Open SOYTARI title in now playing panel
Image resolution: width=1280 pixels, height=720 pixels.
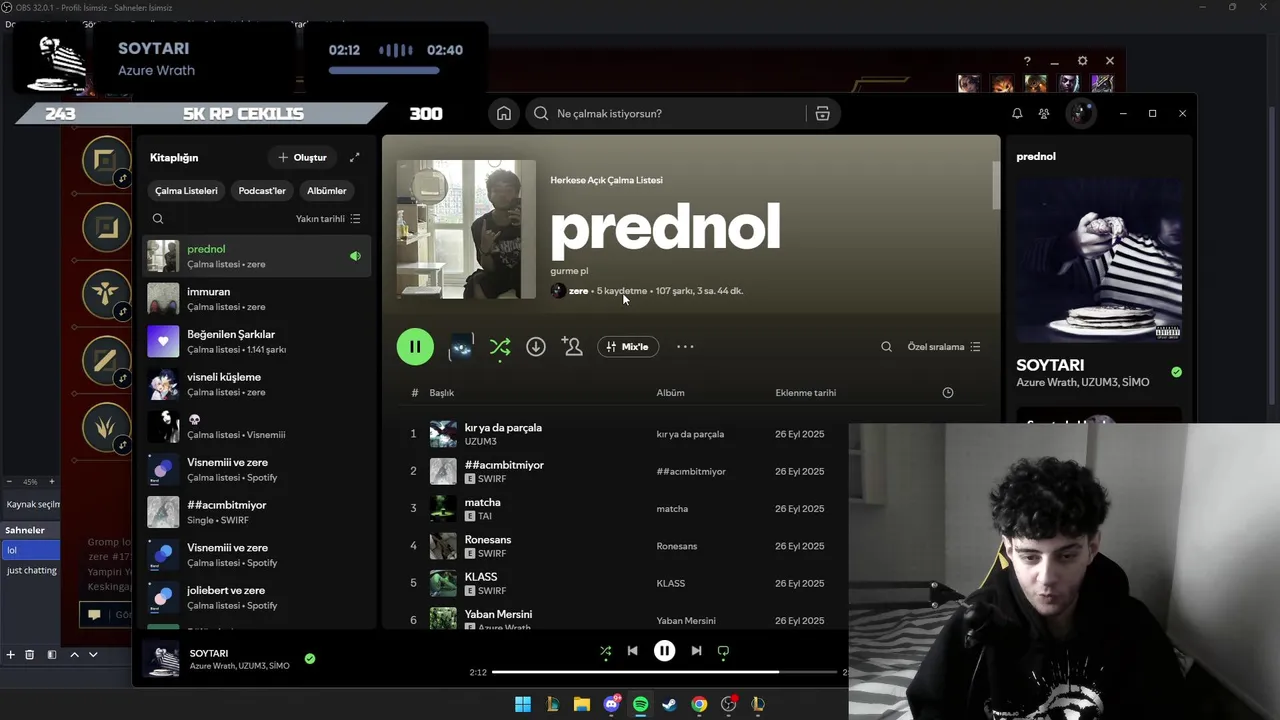click(1050, 365)
